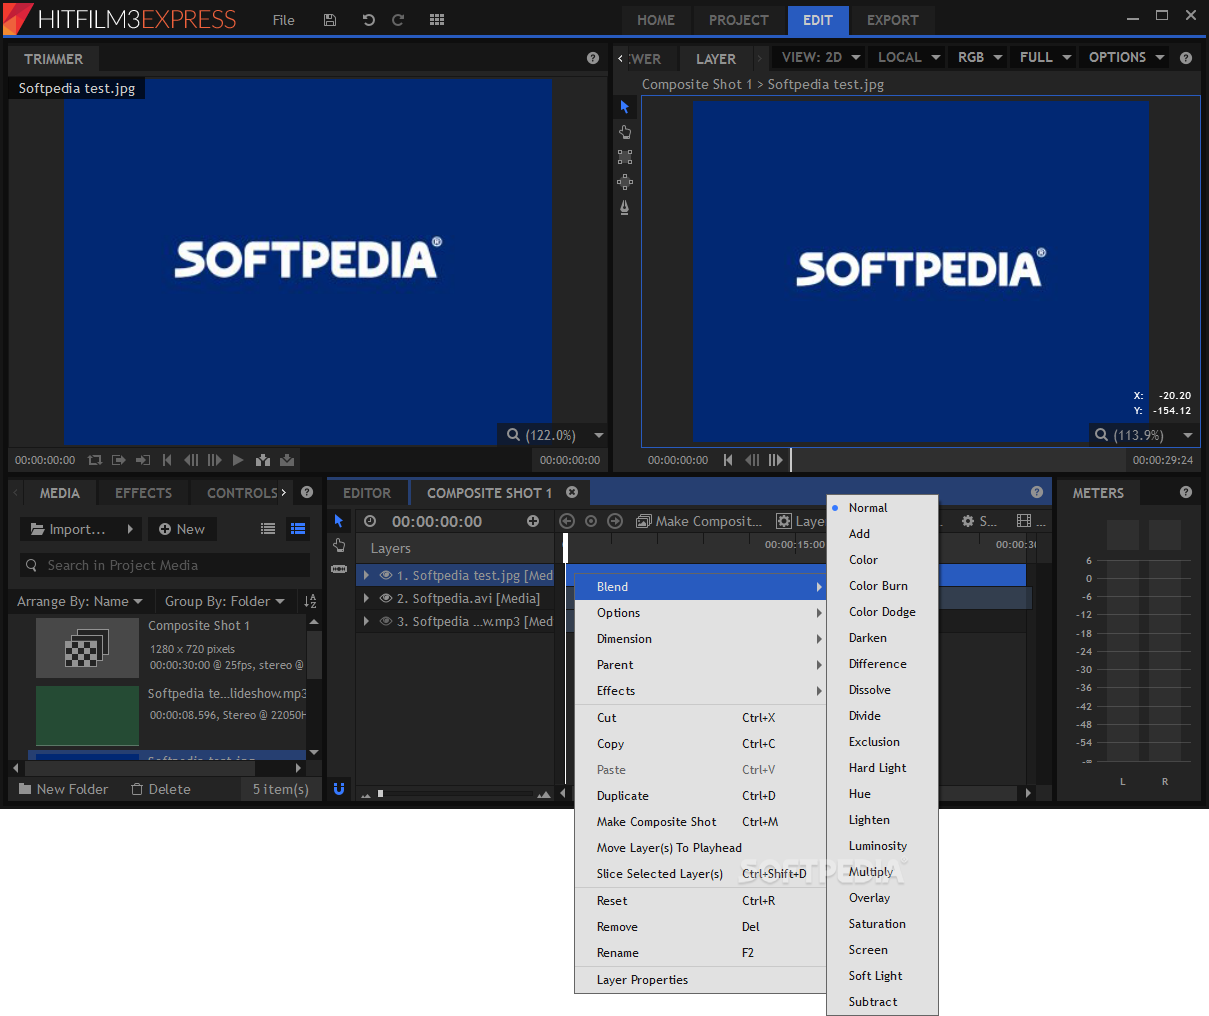Open the FULL quality dropdown
Image resolution: width=1209 pixels, height=1016 pixels.
[x=1045, y=57]
